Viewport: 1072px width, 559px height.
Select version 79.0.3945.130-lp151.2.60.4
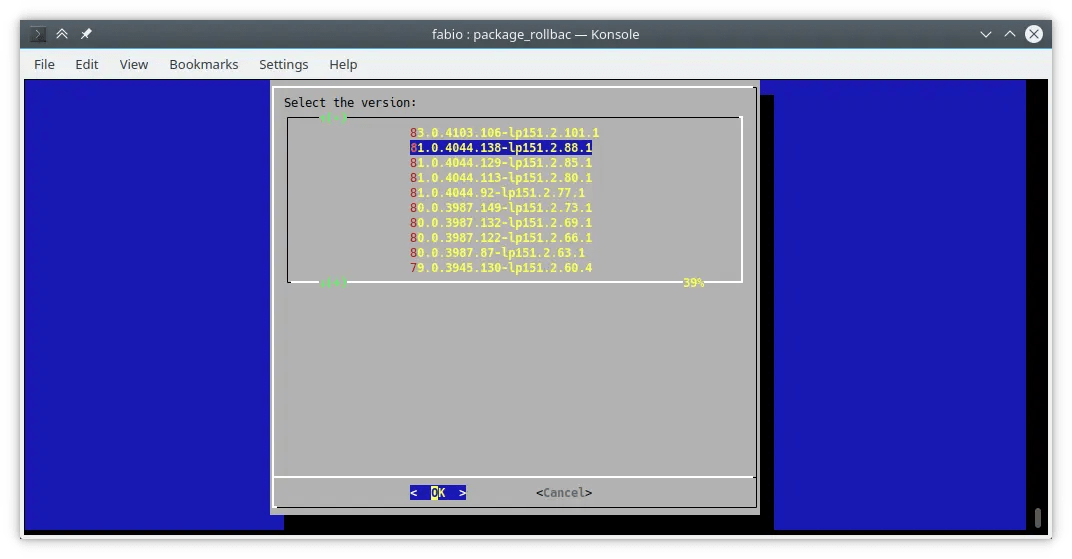pyautogui.click(x=501, y=268)
